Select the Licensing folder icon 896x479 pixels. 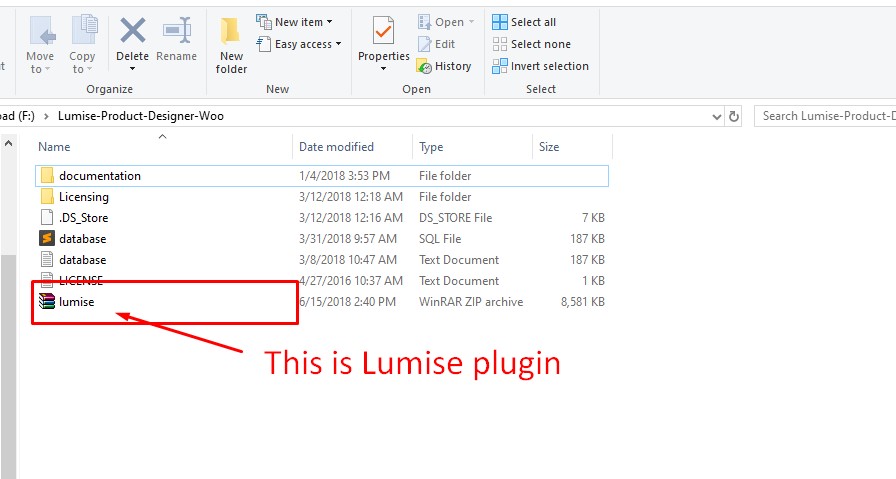point(47,197)
